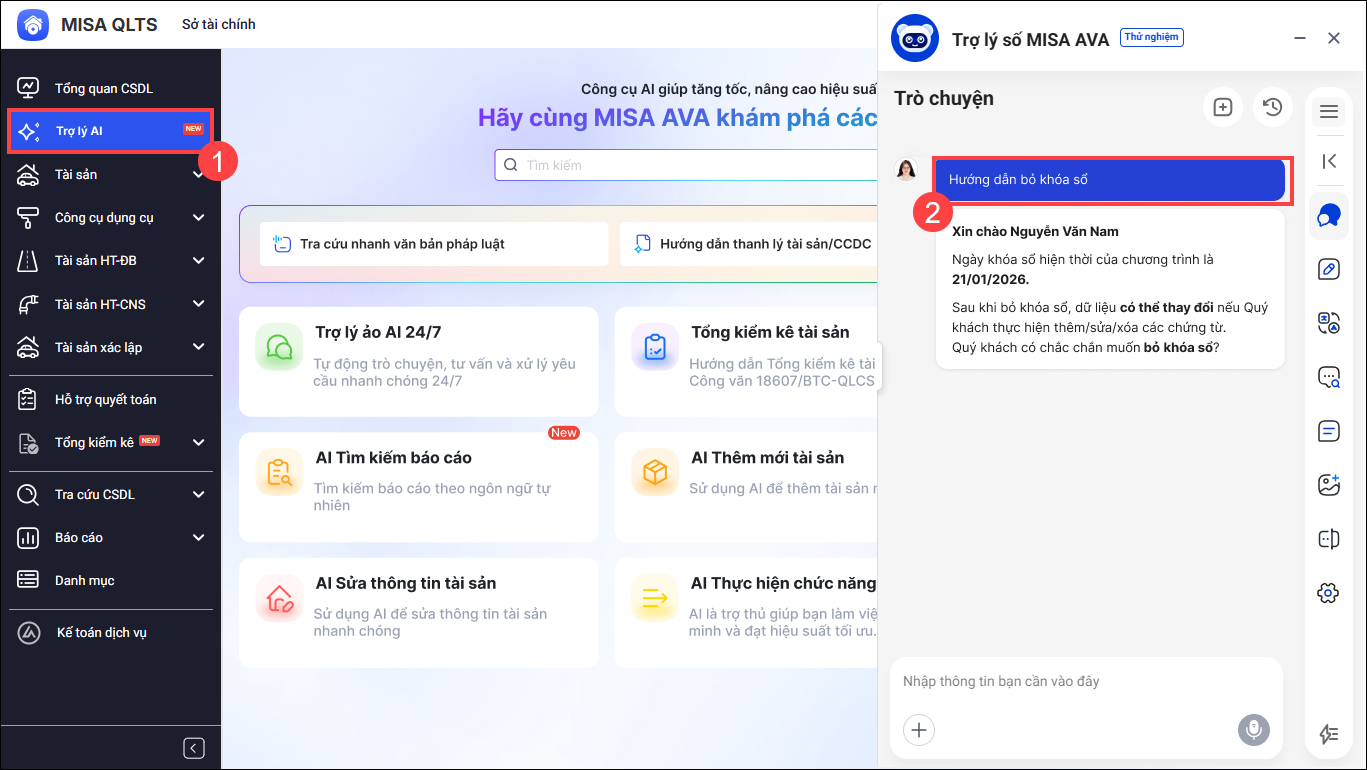Click the Báo cáo bar chart icon
The image size is (1367, 770).
[x=28, y=537]
